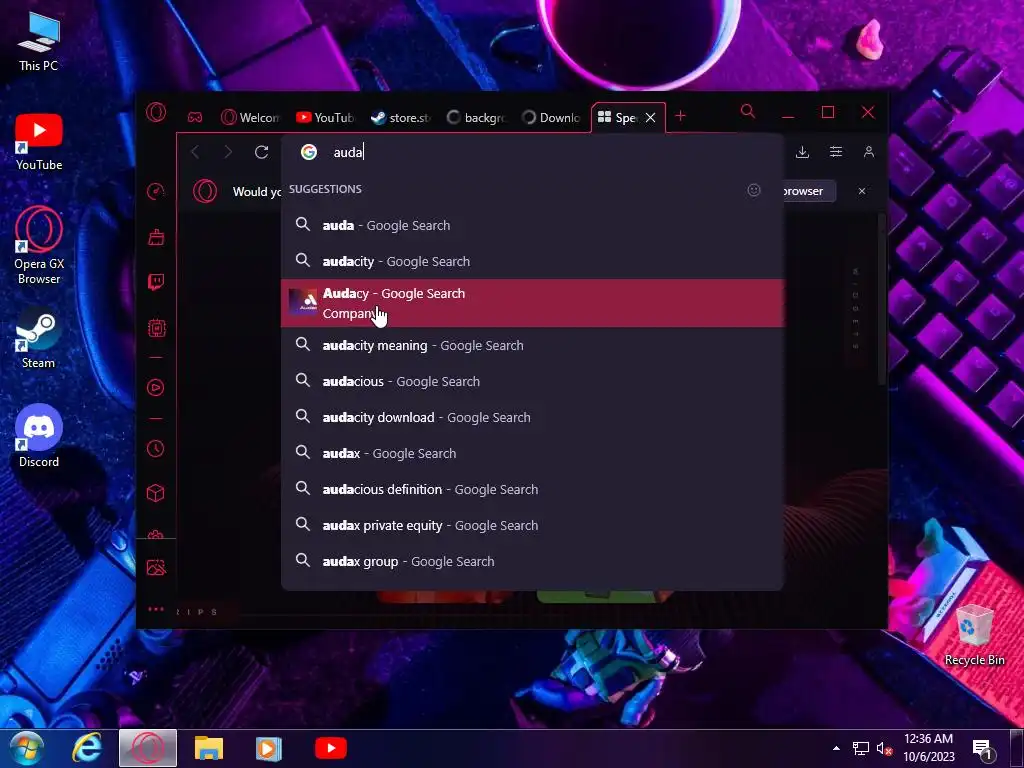1024x768 pixels.
Task: Open File Explorer from taskbar
Action: click(x=209, y=748)
